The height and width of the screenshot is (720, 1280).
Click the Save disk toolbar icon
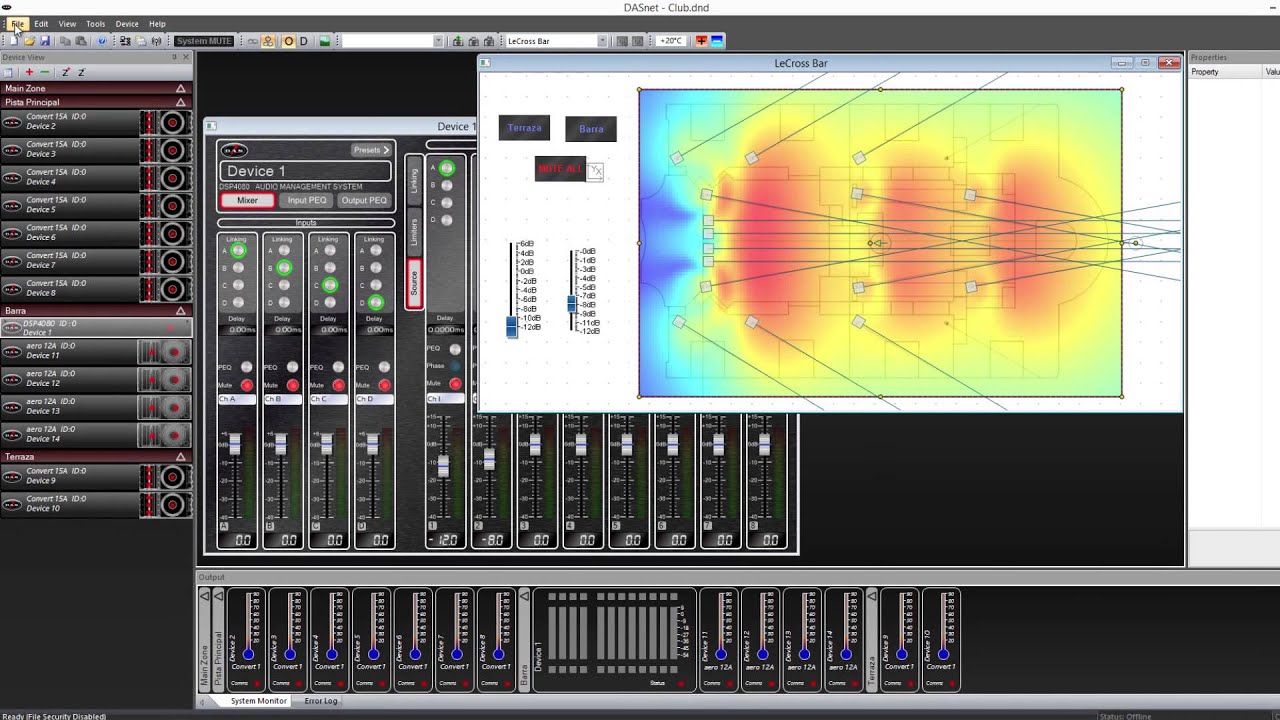tap(44, 41)
